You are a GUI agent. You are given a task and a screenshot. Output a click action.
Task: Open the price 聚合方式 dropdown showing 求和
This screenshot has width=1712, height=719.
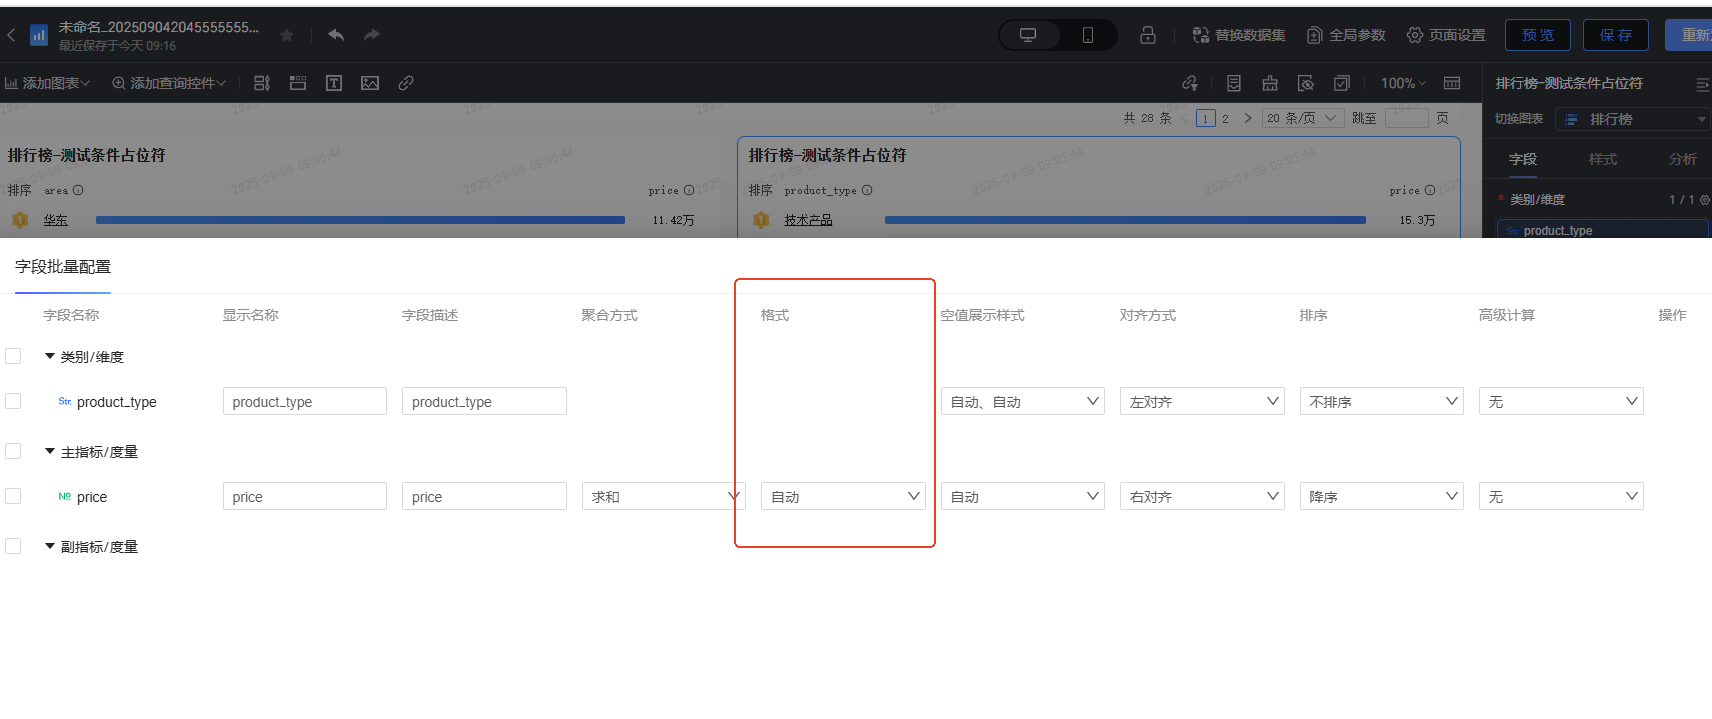coord(662,497)
